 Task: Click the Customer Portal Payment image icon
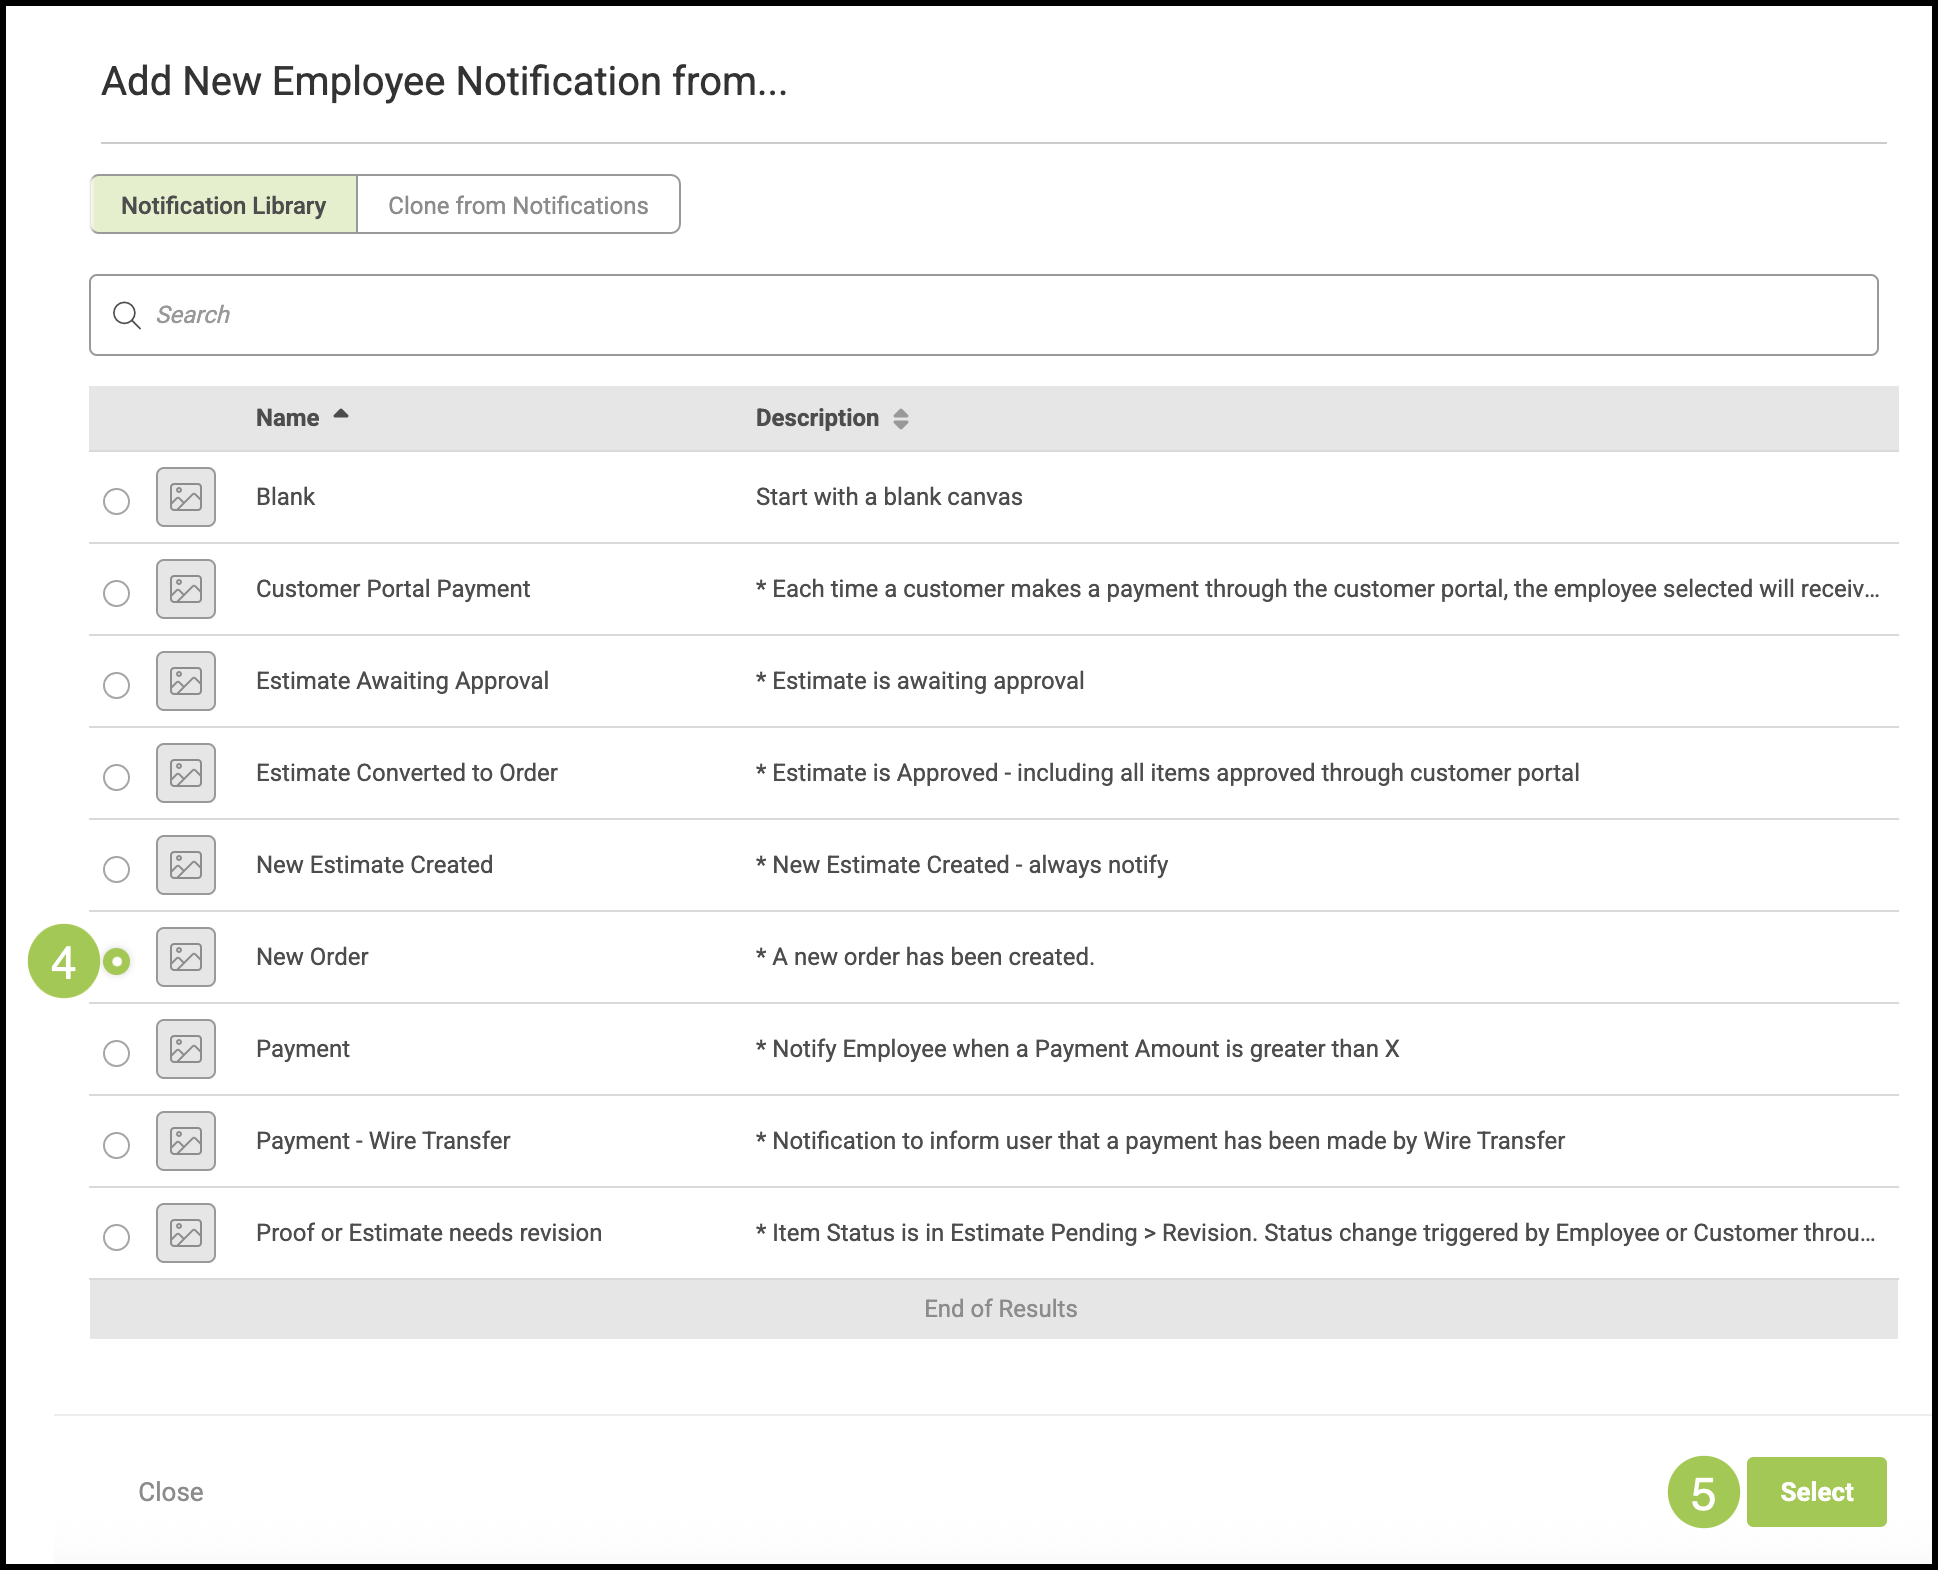tap(186, 589)
